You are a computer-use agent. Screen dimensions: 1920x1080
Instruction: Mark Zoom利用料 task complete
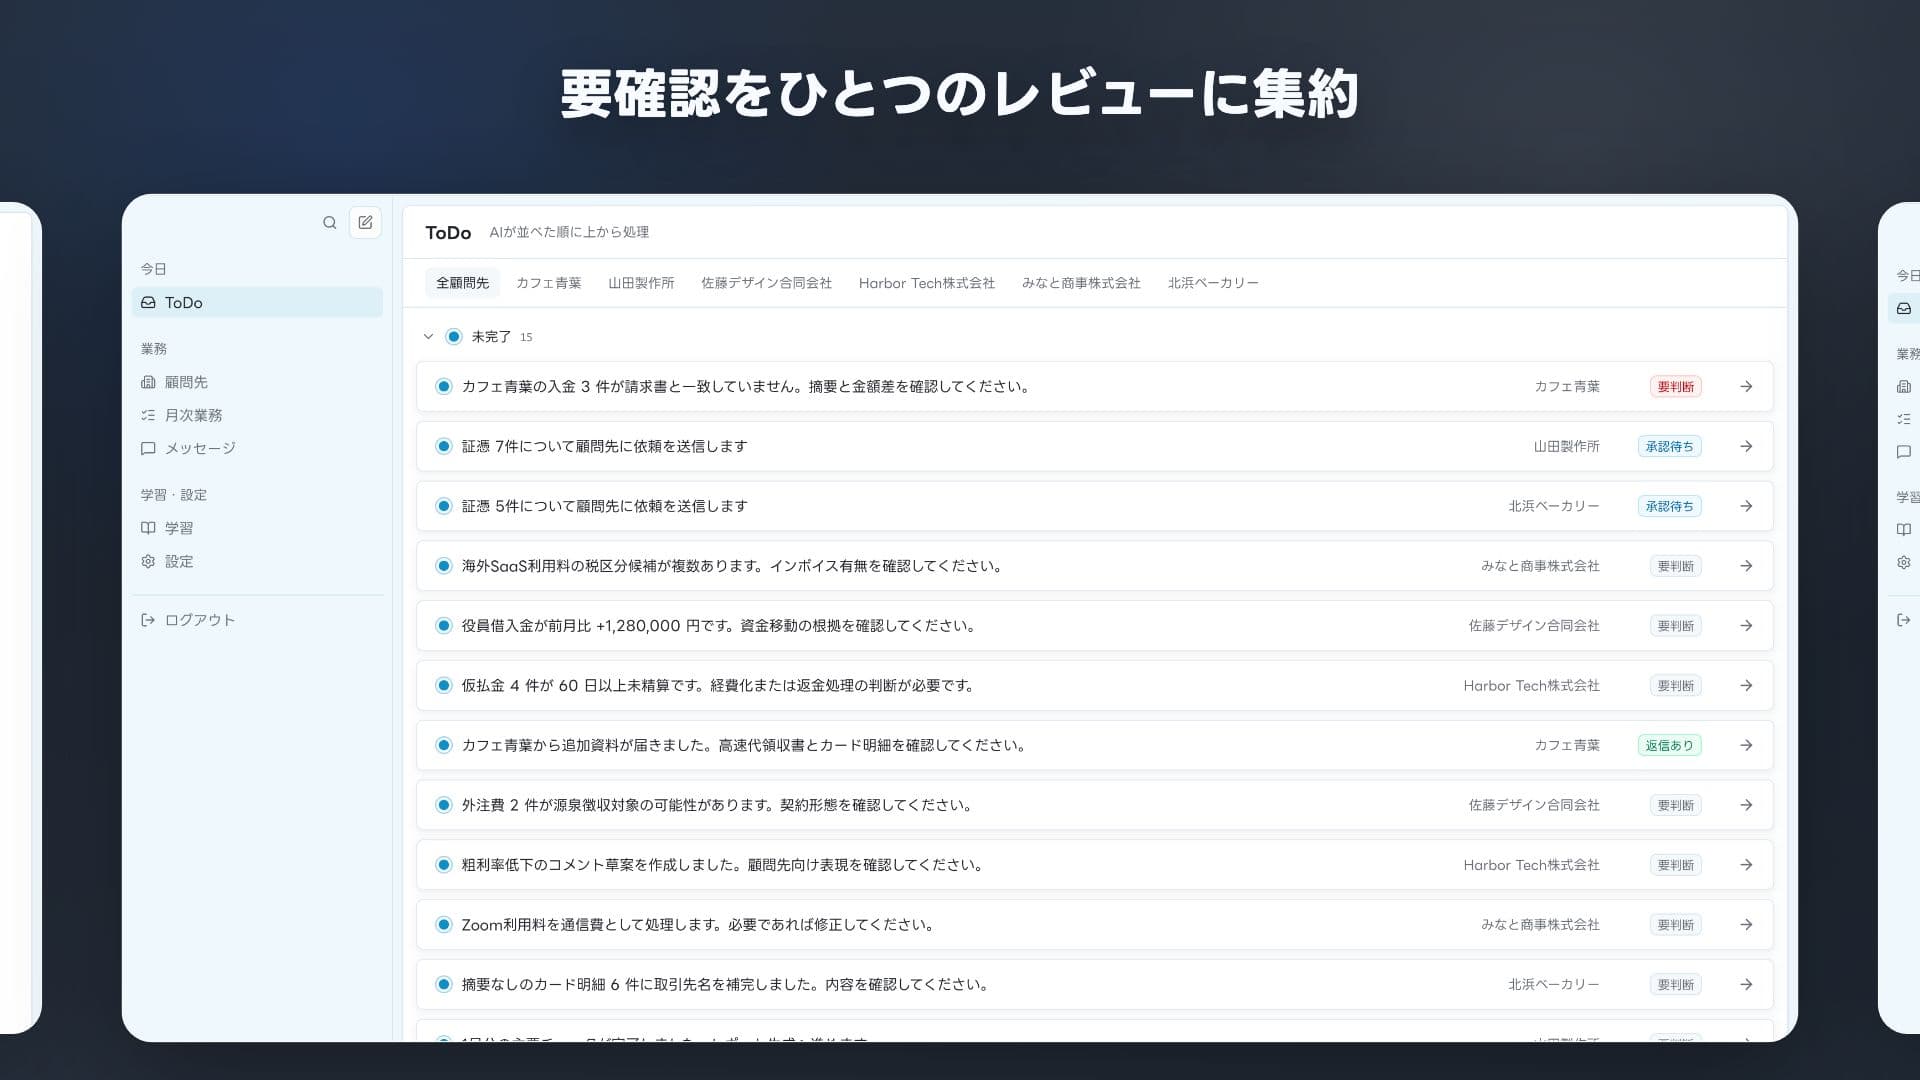coord(444,925)
